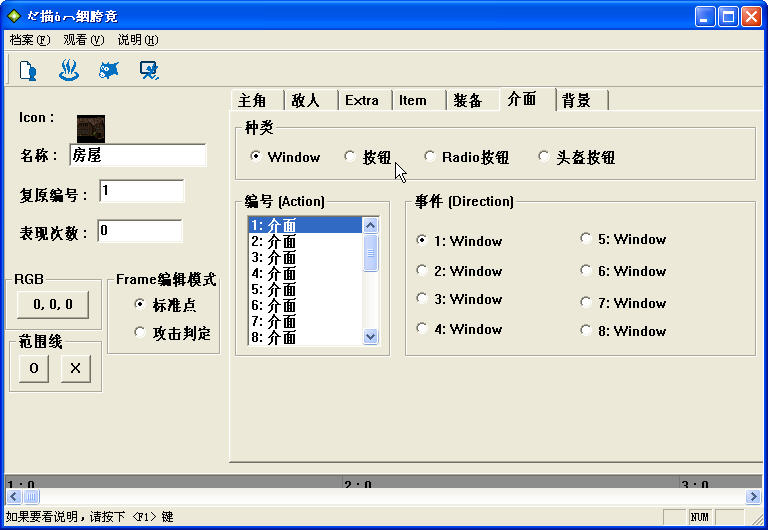Switch to the 敌人 tab
Image resolution: width=768 pixels, height=530 pixels.
tap(311, 100)
